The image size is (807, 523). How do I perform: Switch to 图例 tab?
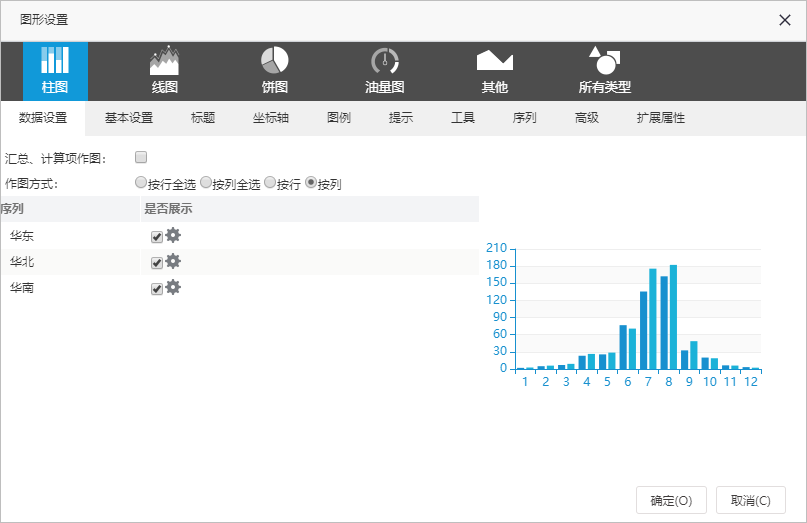339,118
